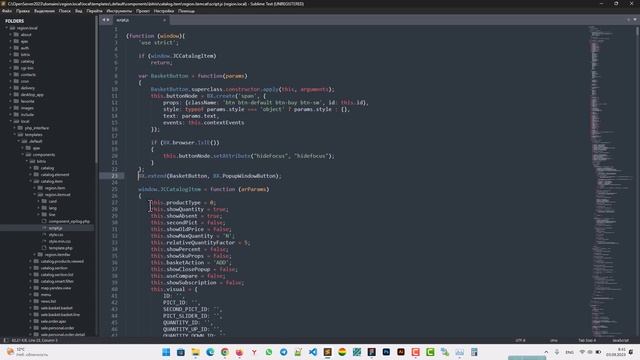Show hidden tray icons chevron
The image size is (640, 360).
546,352
